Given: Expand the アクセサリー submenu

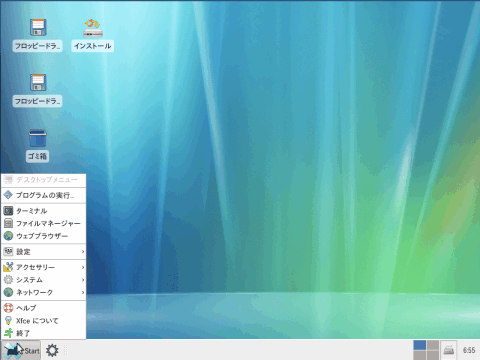Looking at the screenshot, I should [44, 267].
